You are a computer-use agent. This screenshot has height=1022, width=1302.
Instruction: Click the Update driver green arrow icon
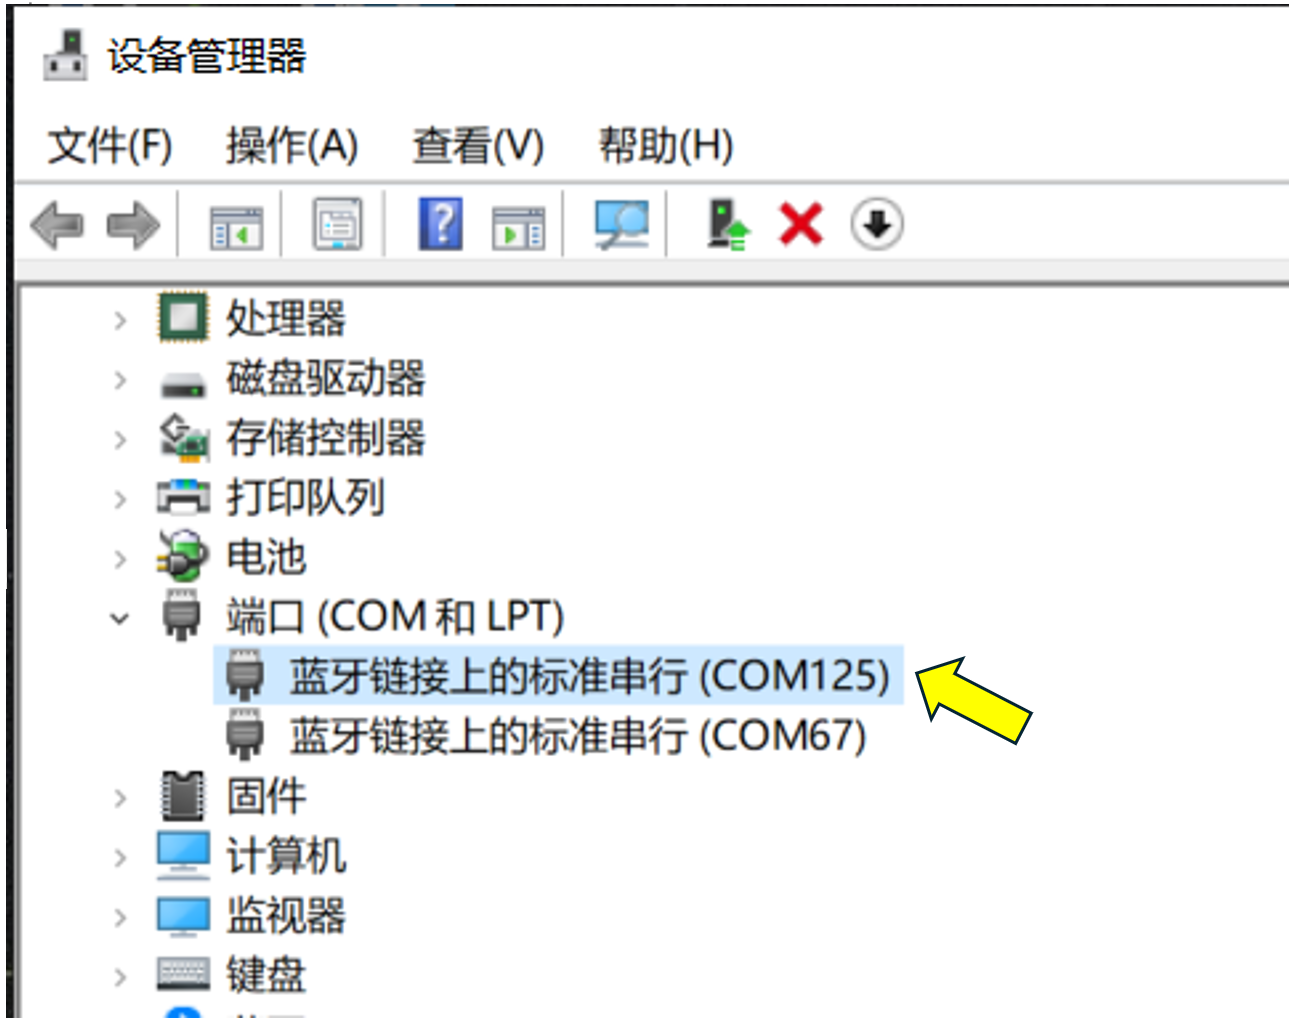[728, 224]
